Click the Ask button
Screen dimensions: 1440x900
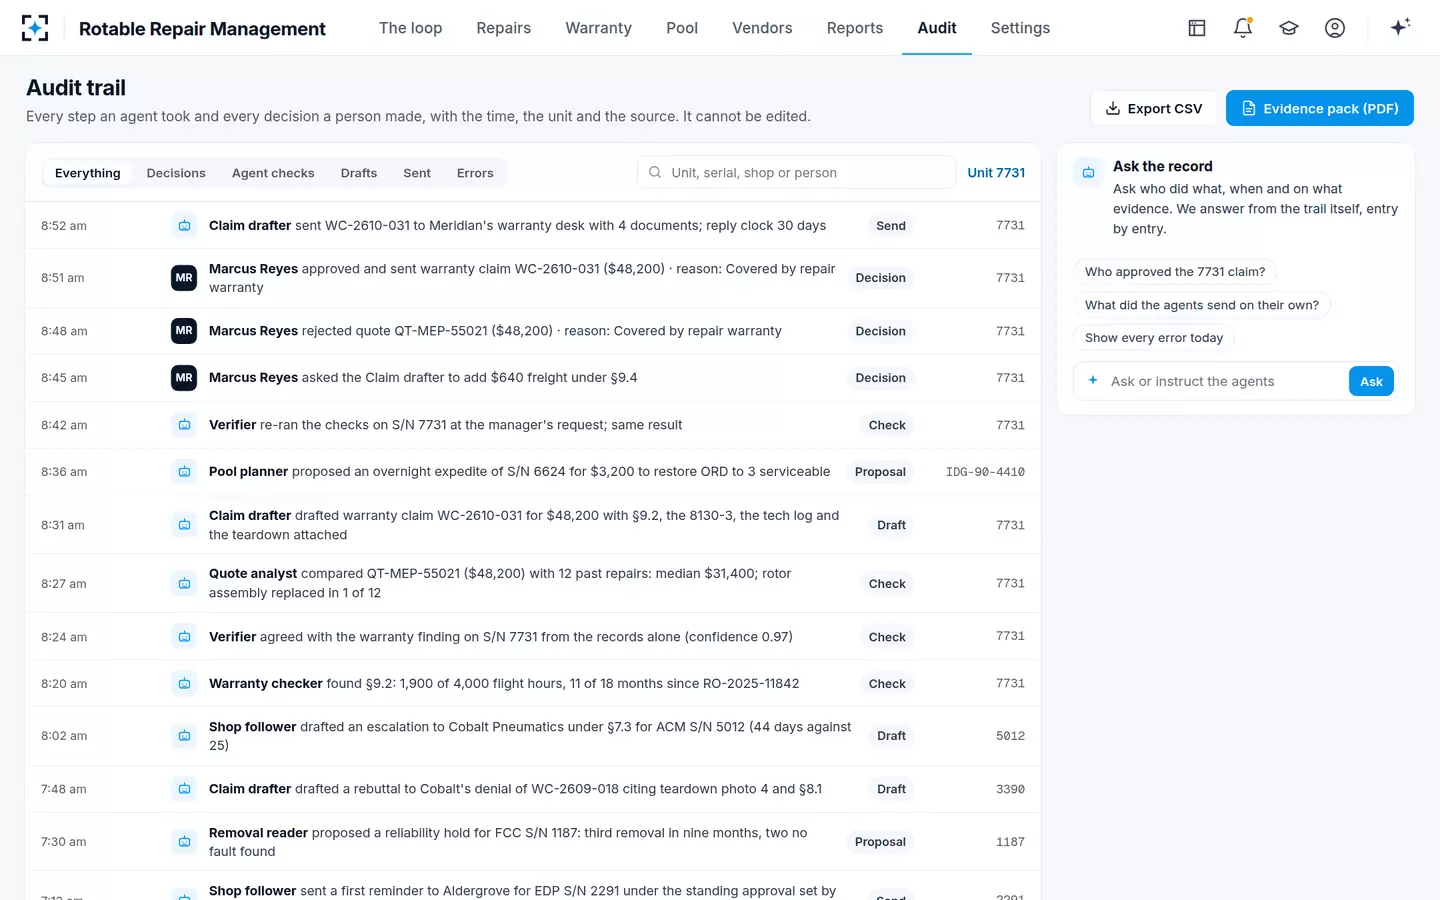[1371, 381]
